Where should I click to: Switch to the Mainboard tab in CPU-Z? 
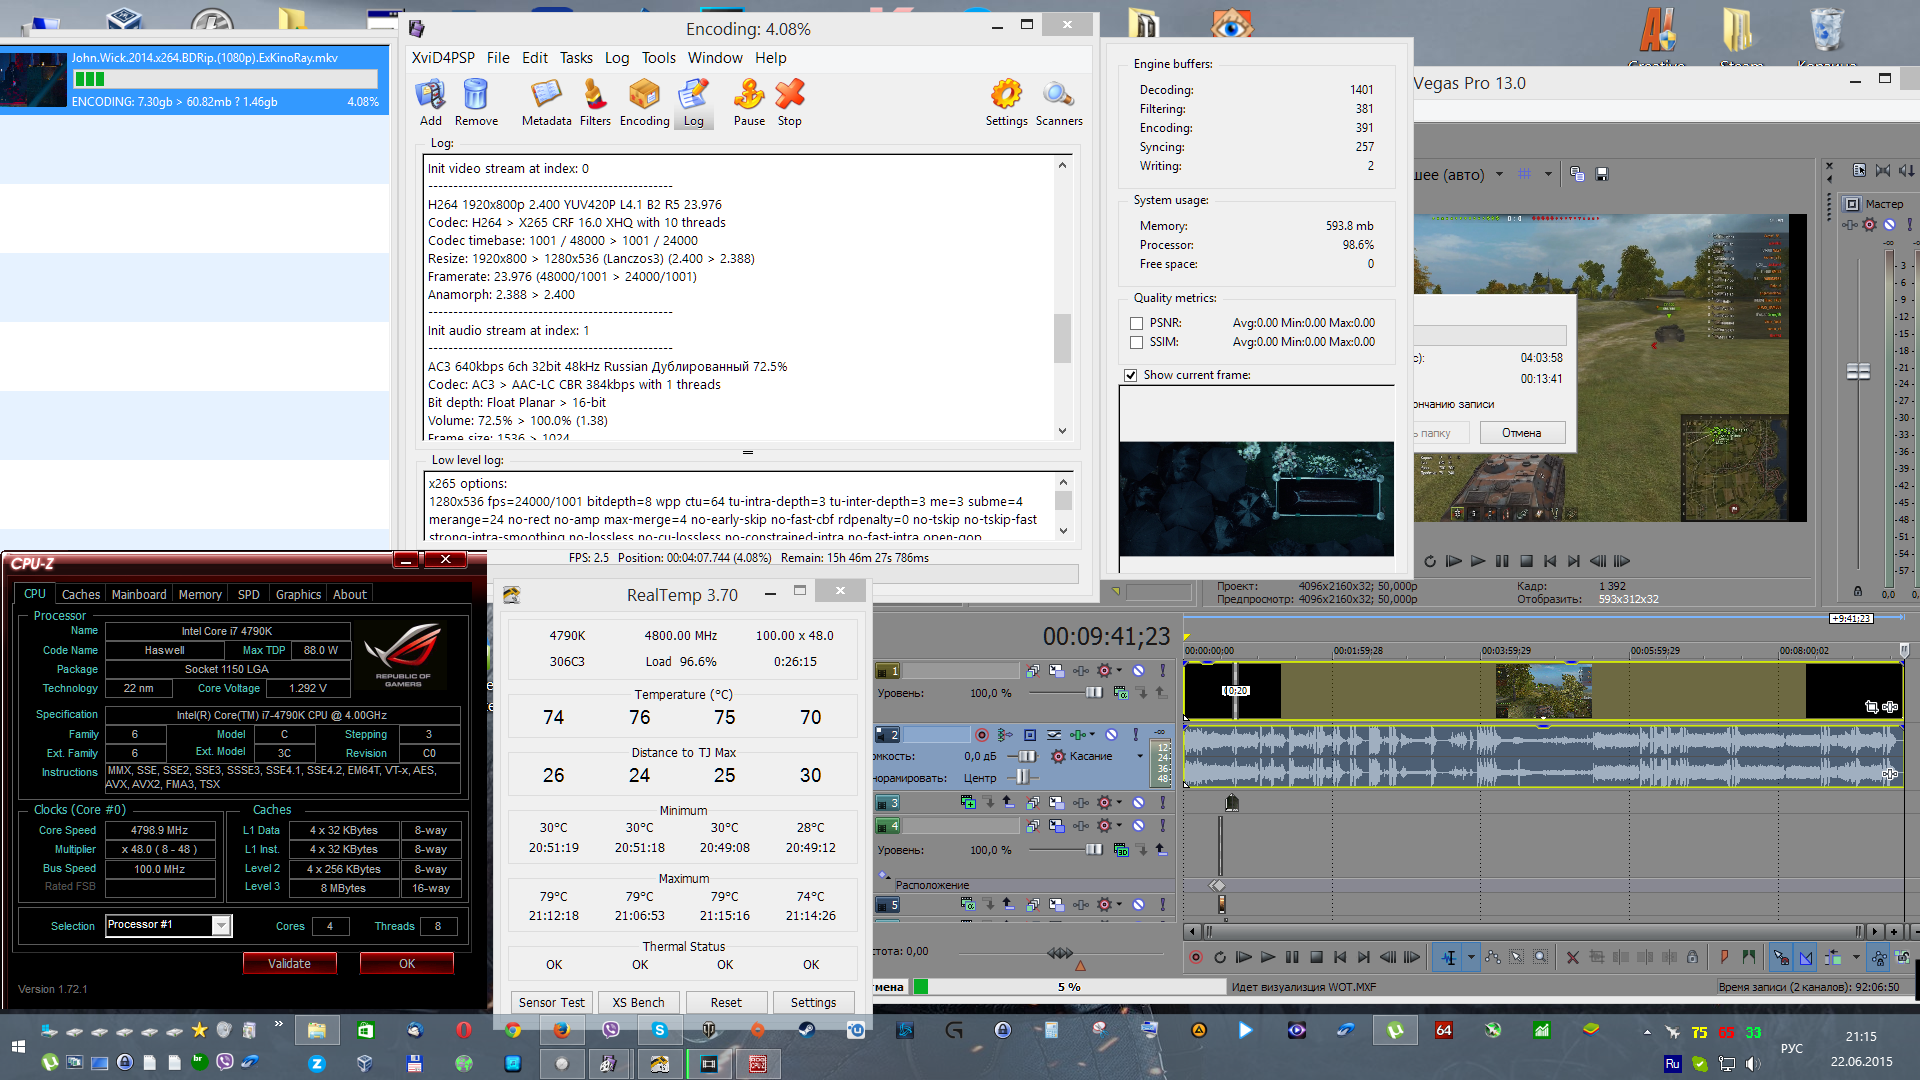[x=139, y=594]
